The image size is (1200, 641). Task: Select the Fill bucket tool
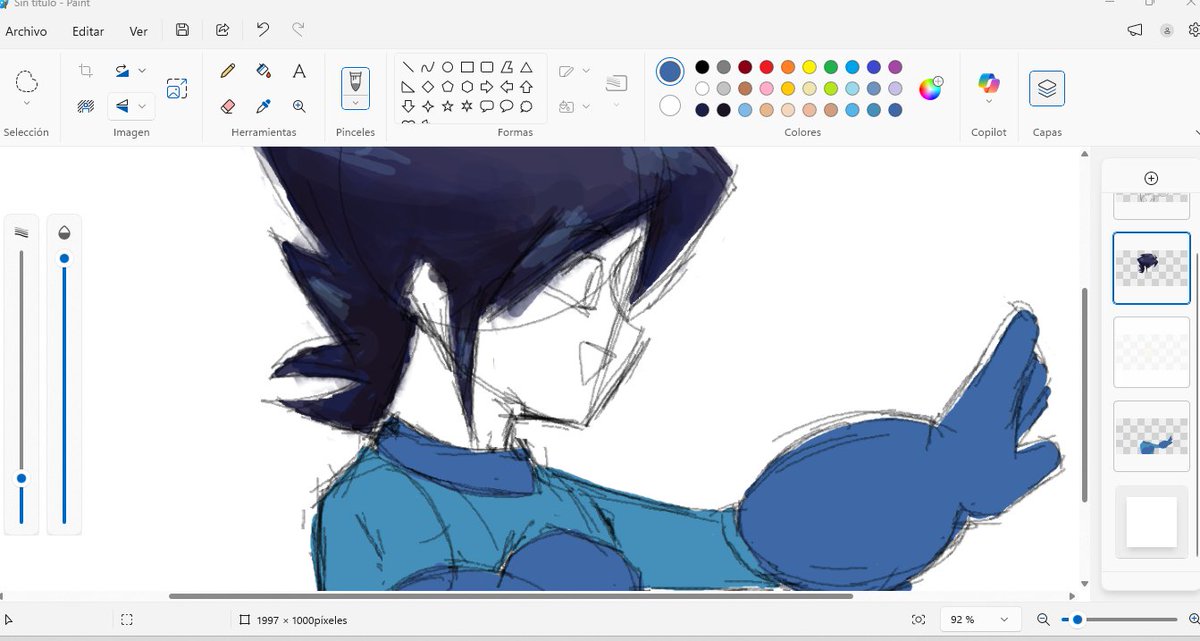coord(263,71)
